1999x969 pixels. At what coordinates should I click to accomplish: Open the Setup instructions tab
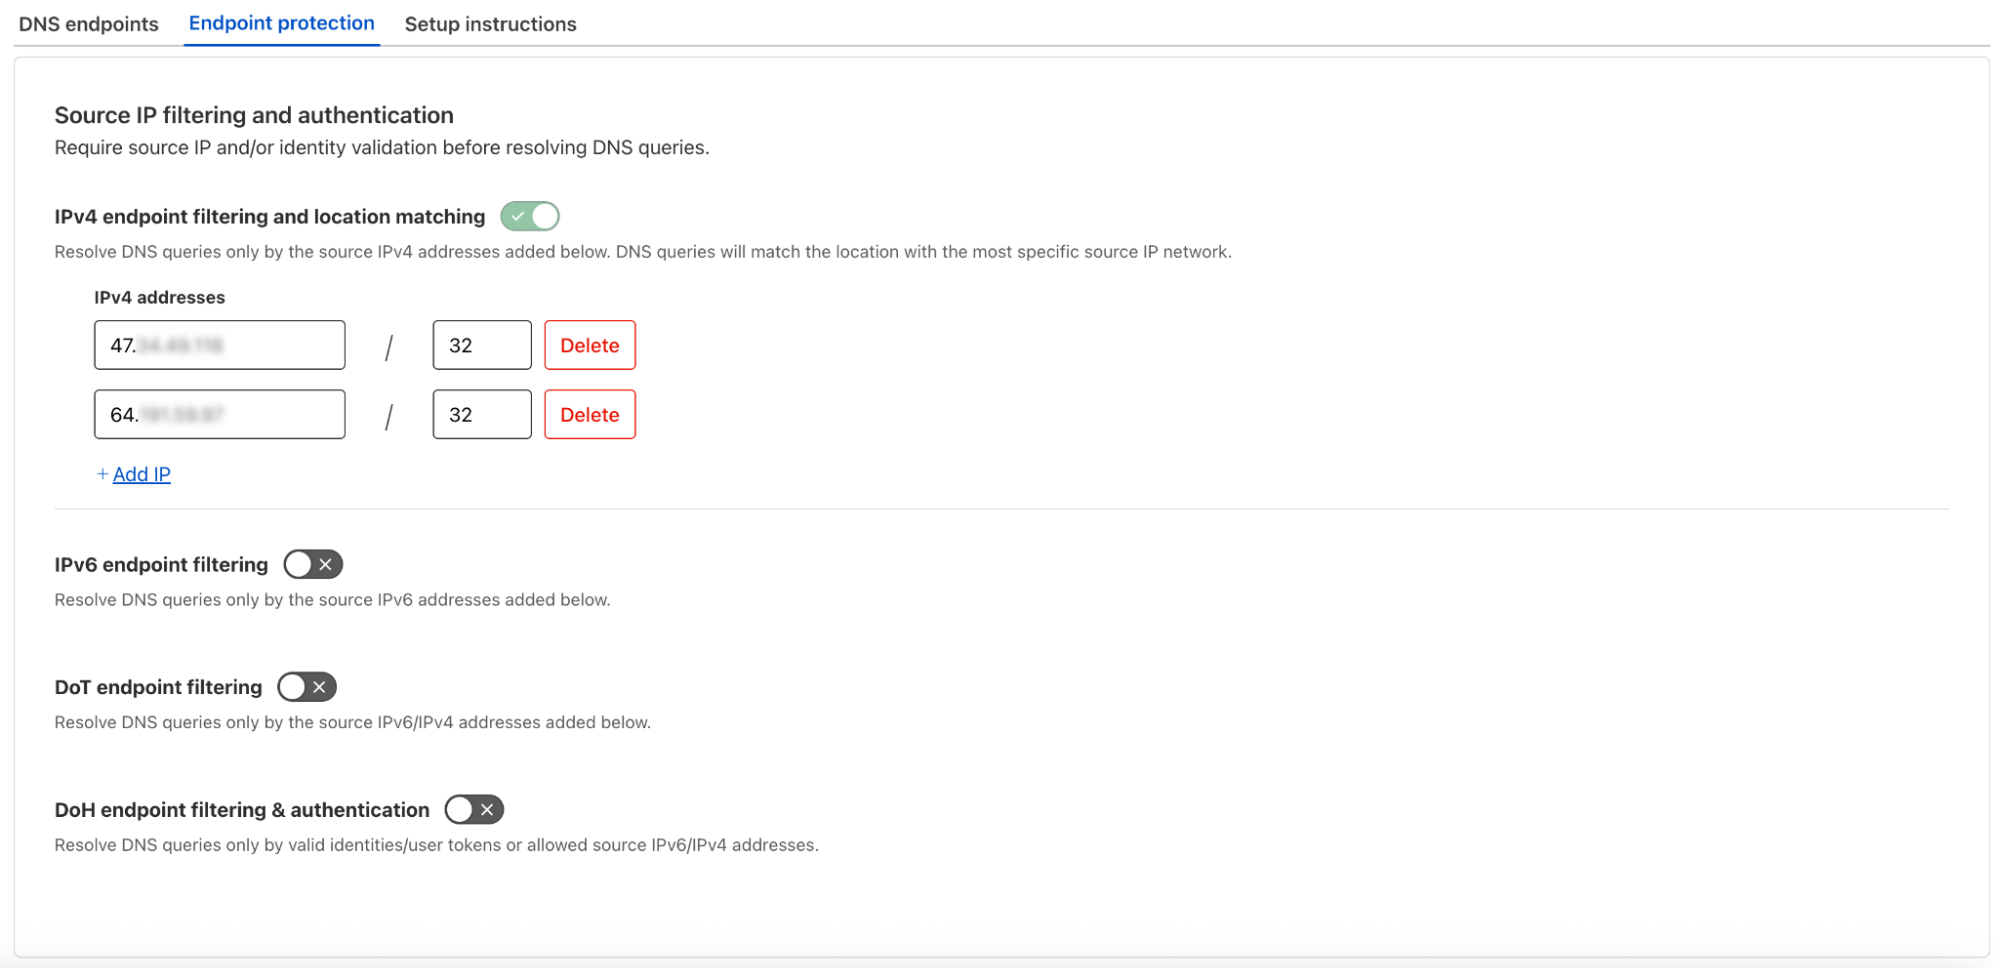(x=490, y=24)
